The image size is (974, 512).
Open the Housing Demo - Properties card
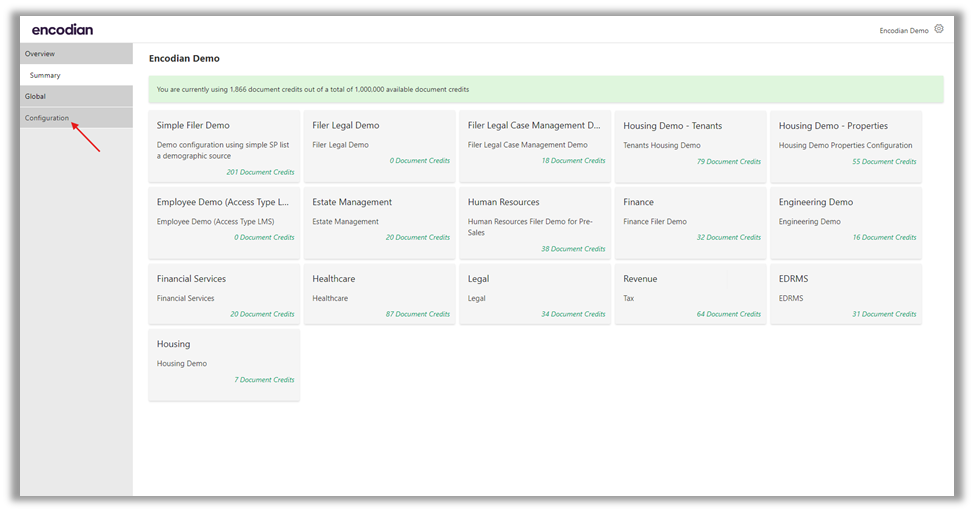[x=846, y=146]
